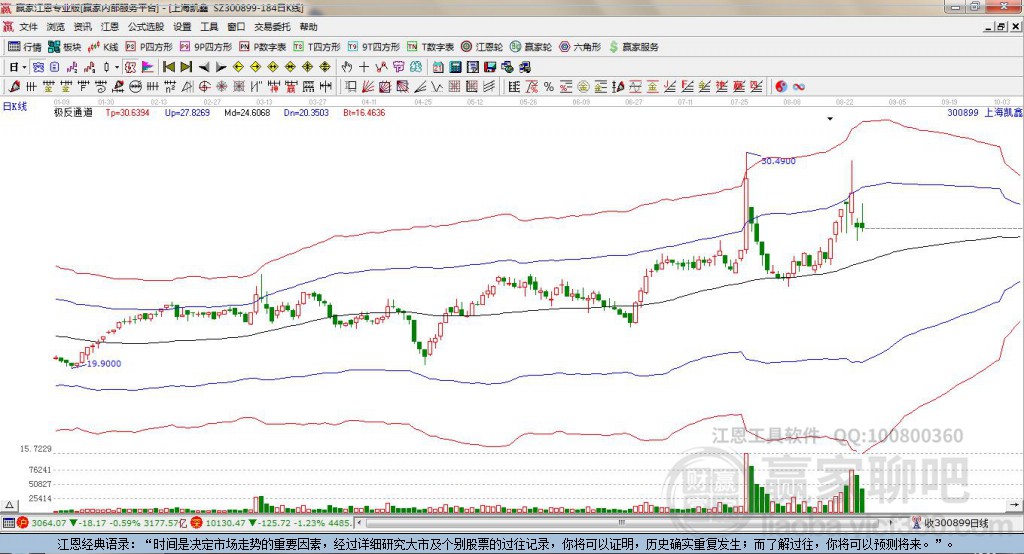Image resolution: width=1024 pixels, height=554 pixels.
Task: Click the 极反通道 indicator name
Action: tap(73, 112)
